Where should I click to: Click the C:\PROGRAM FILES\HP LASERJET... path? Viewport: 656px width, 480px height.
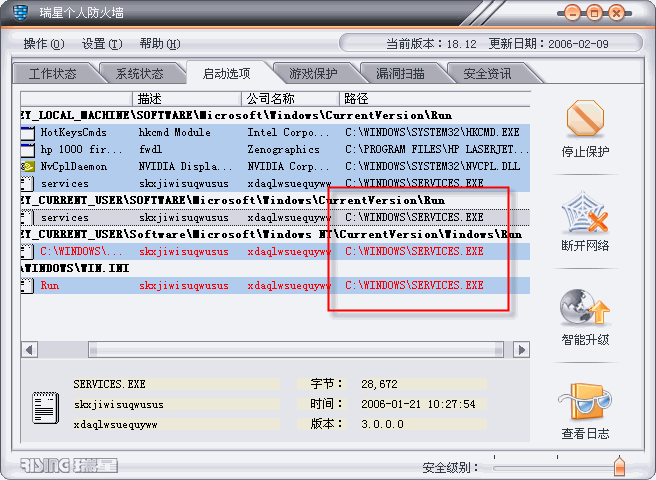pyautogui.click(x=437, y=149)
